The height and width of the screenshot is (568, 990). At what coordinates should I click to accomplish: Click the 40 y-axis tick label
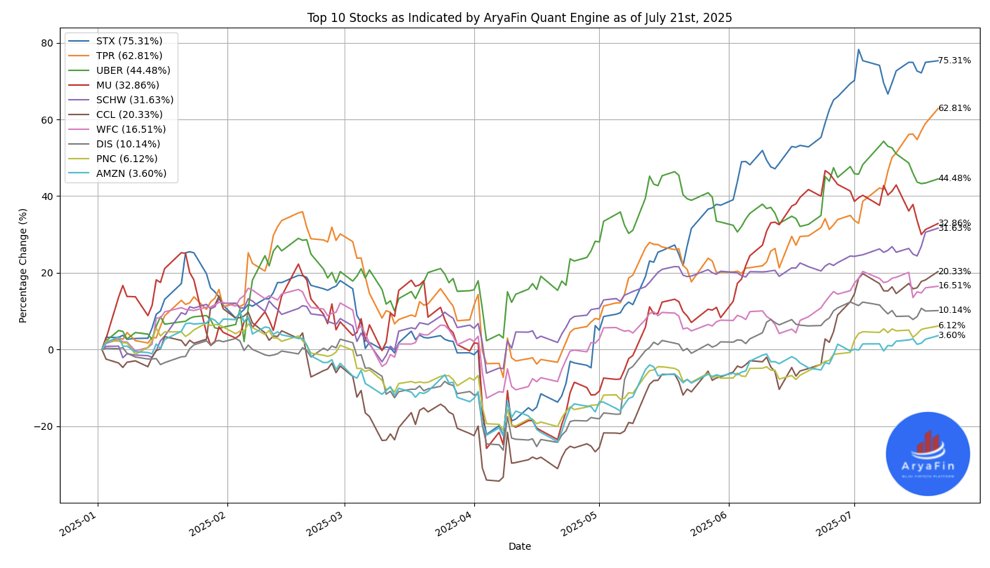click(x=49, y=196)
